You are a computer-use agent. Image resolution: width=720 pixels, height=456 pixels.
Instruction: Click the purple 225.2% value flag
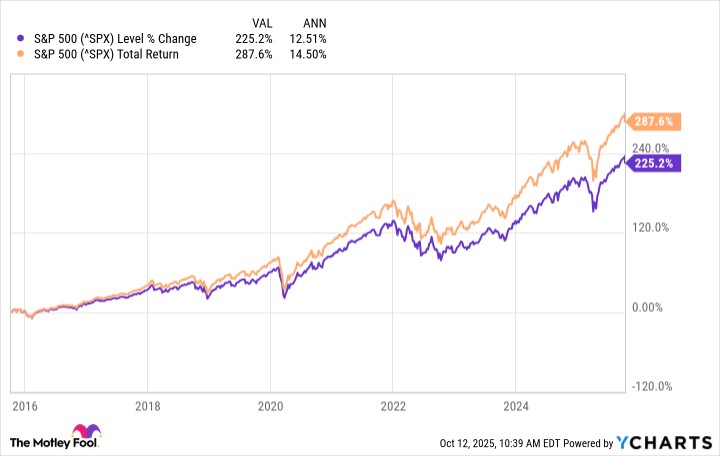pos(655,163)
